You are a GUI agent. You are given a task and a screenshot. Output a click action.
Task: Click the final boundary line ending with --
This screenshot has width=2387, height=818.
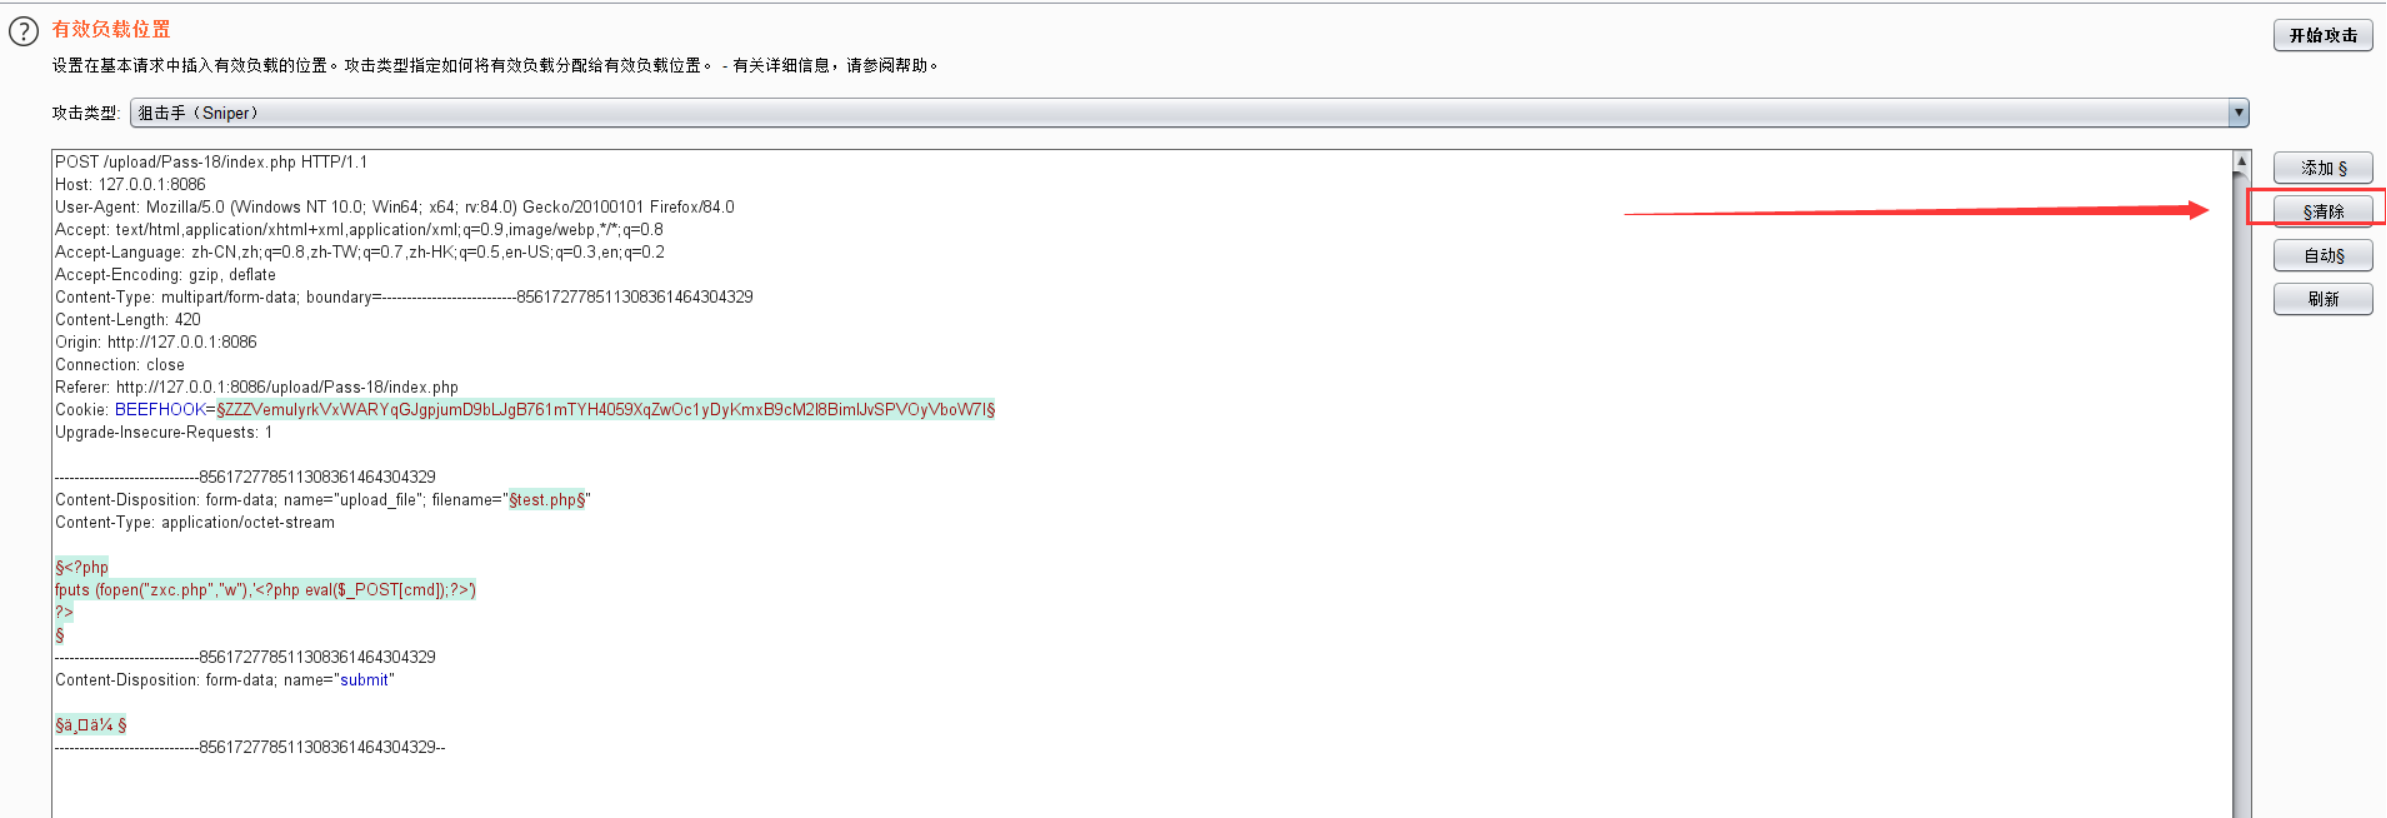click(x=250, y=747)
